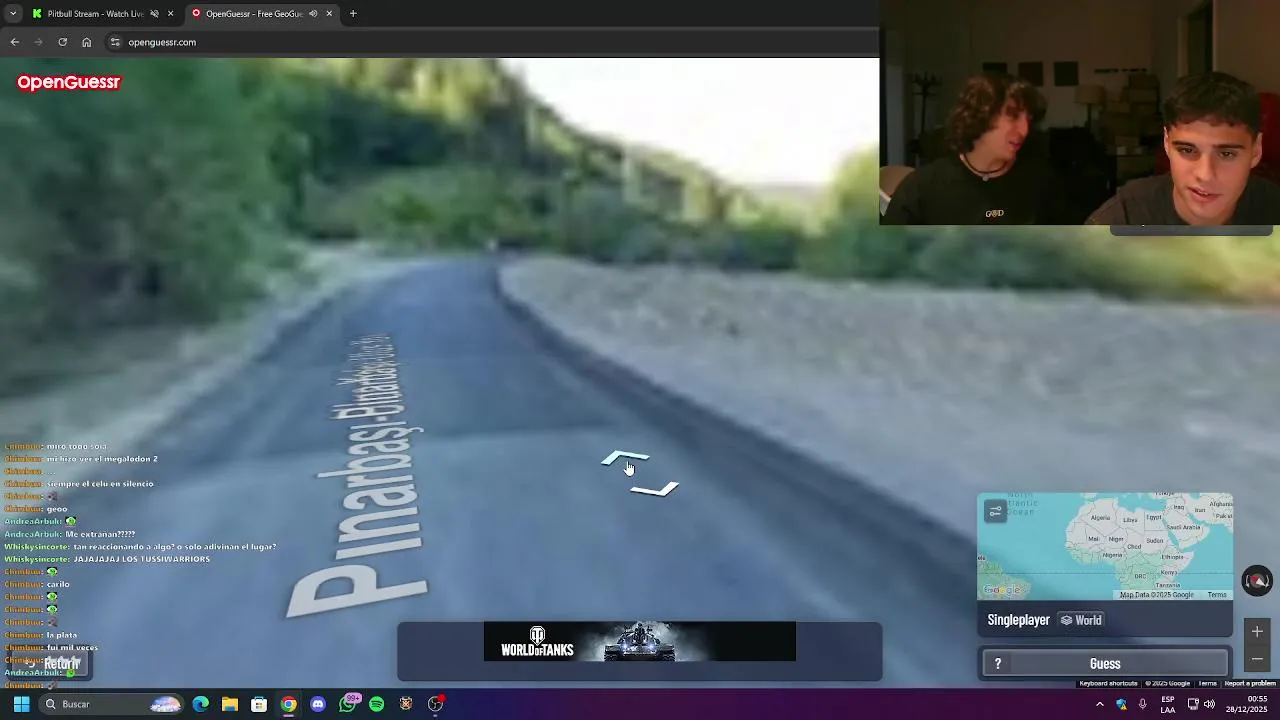The width and height of the screenshot is (1280, 720).
Task: View site information icon
Action: (x=115, y=42)
